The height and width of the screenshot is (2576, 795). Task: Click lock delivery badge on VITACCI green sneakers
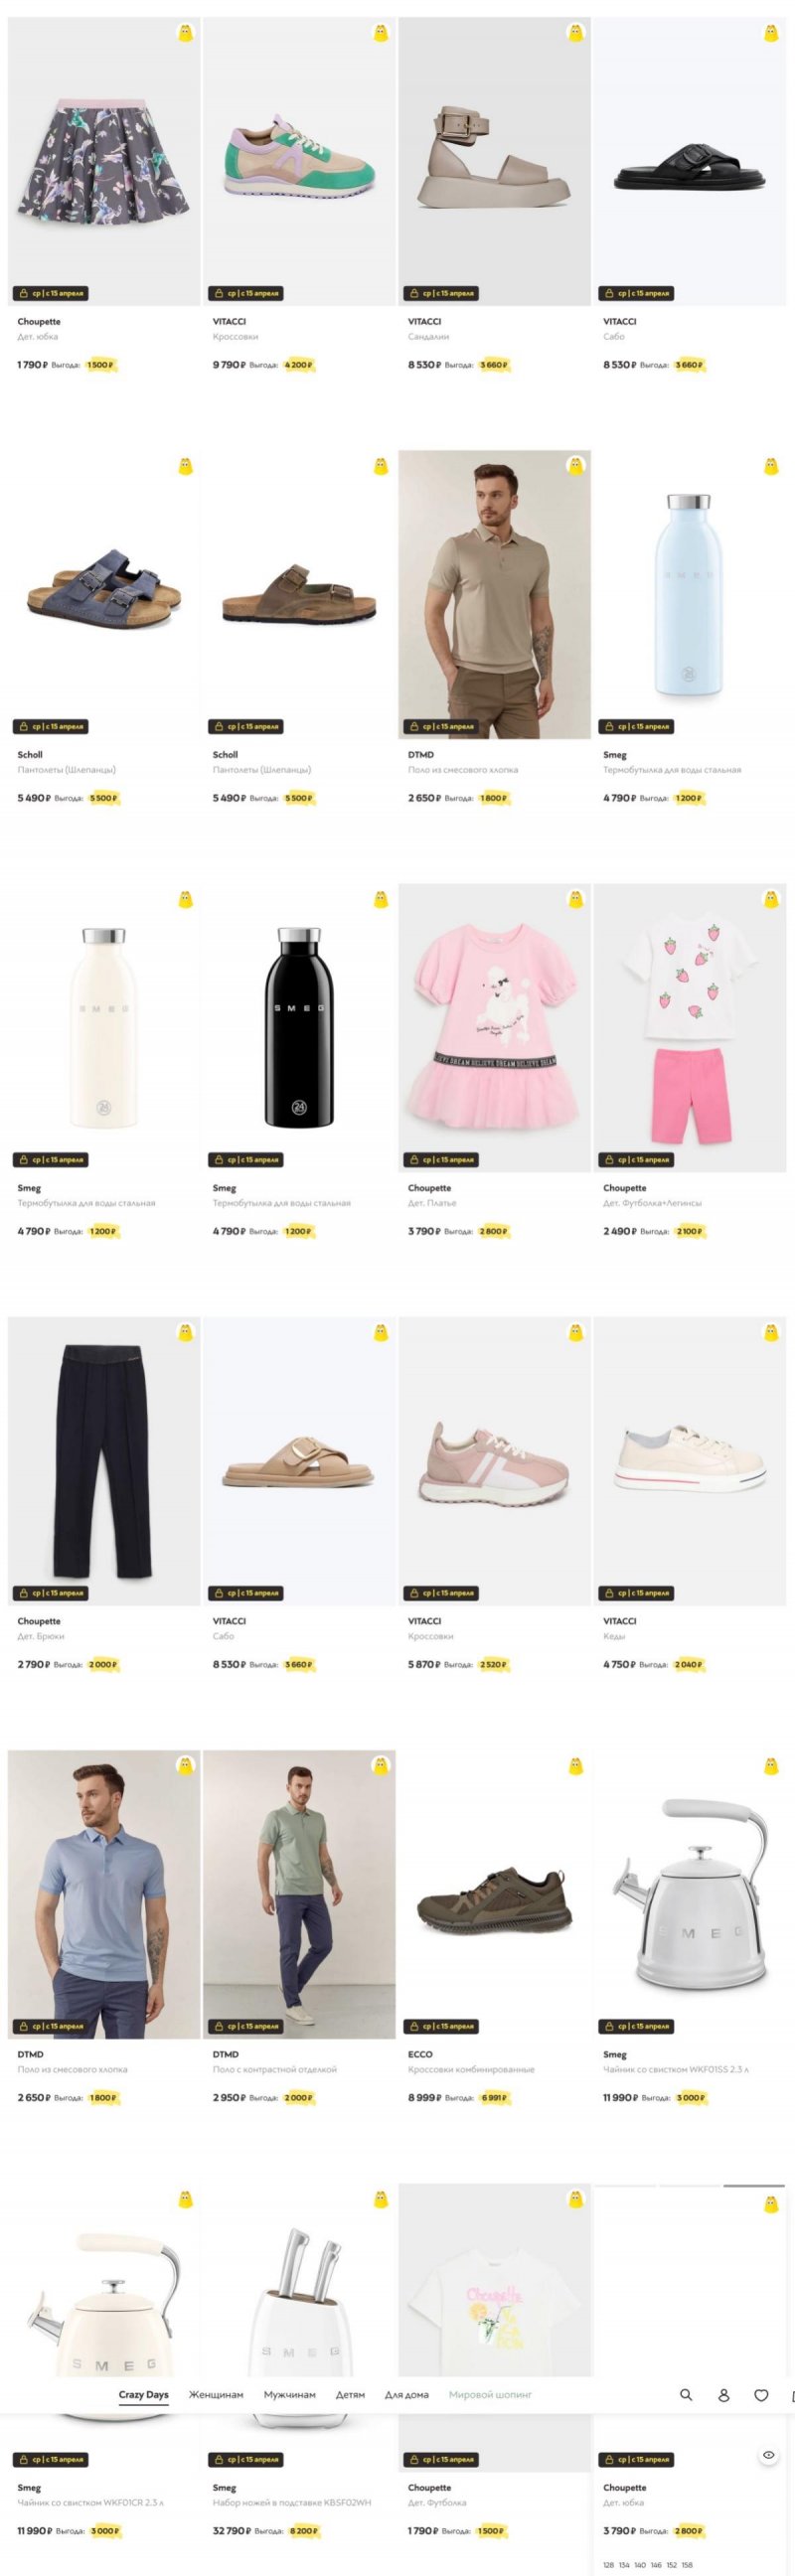coord(245,293)
